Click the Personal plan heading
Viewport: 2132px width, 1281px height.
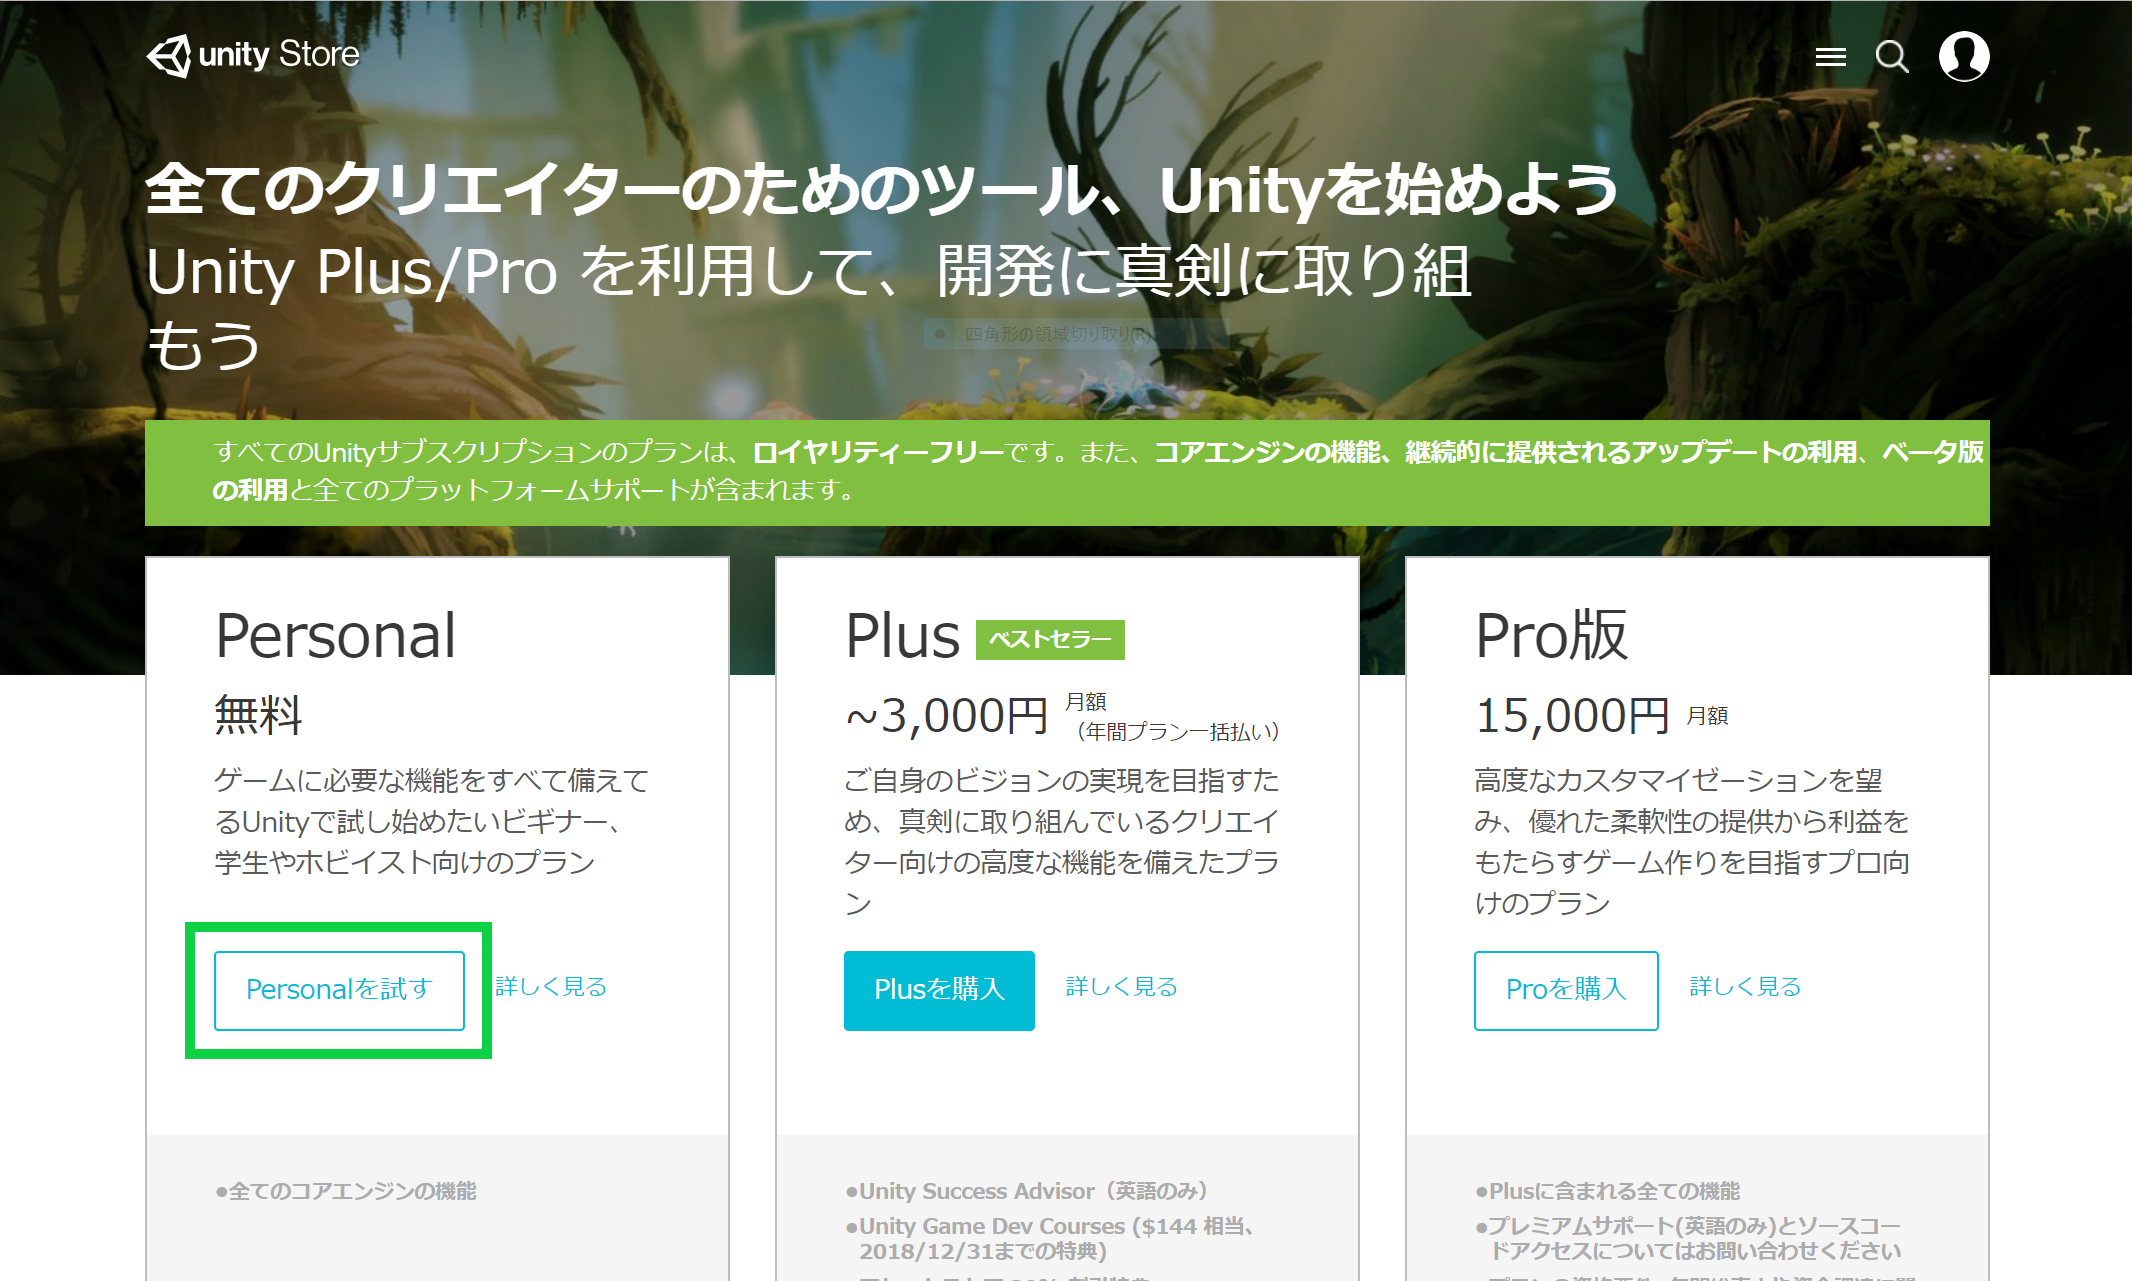click(x=336, y=636)
